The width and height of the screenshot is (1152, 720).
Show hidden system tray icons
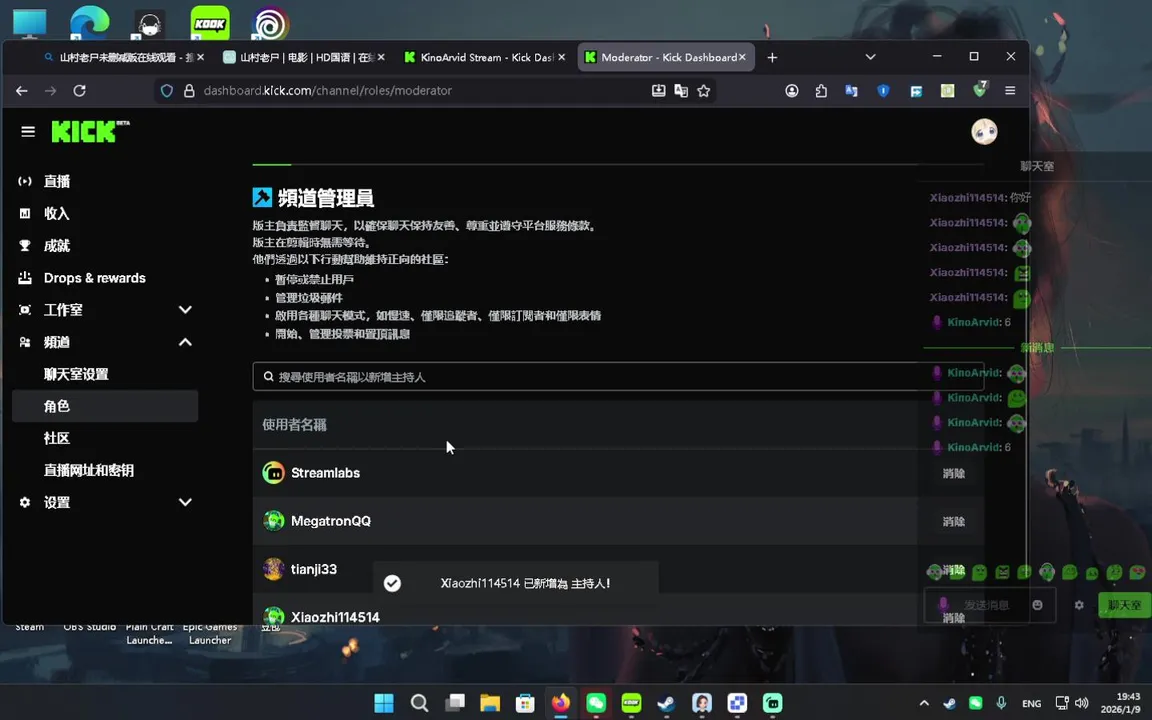pyautogui.click(x=924, y=703)
